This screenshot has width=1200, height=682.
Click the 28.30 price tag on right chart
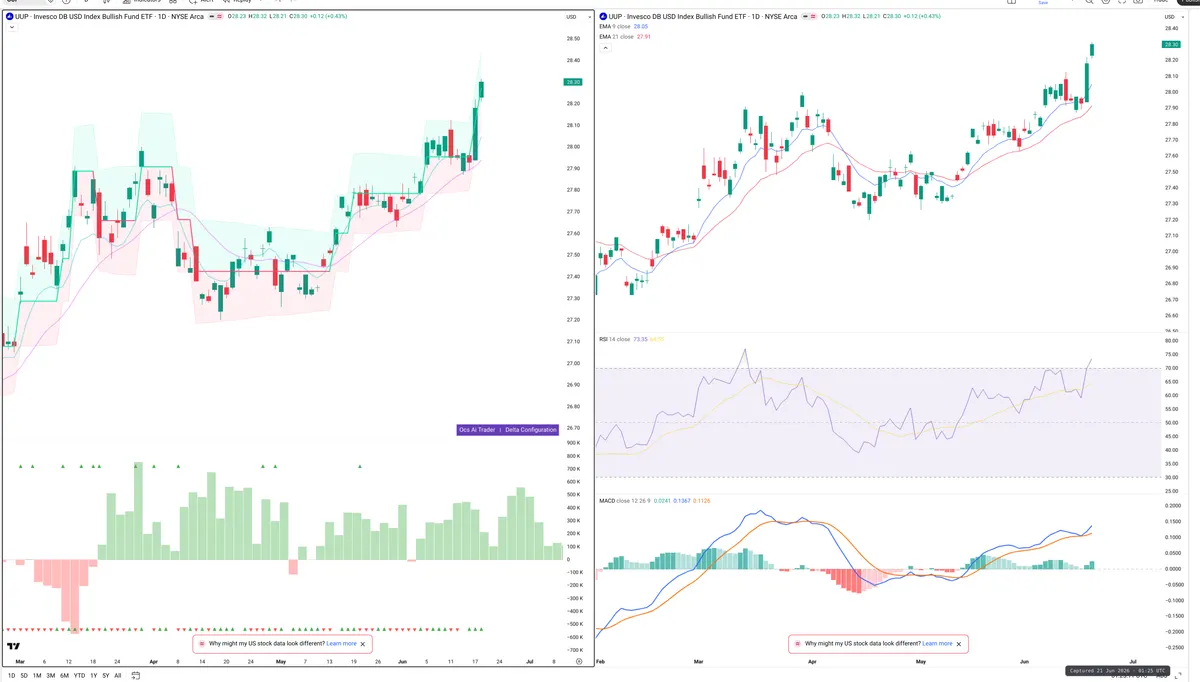coord(1171,45)
